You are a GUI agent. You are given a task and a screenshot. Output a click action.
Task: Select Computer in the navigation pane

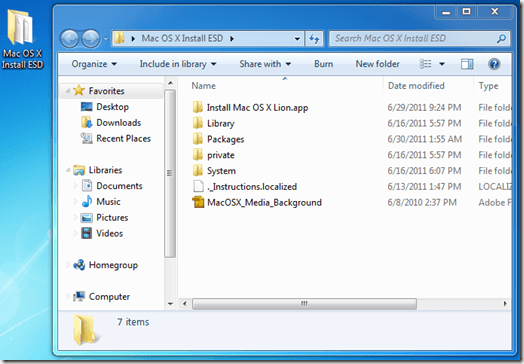(101, 296)
